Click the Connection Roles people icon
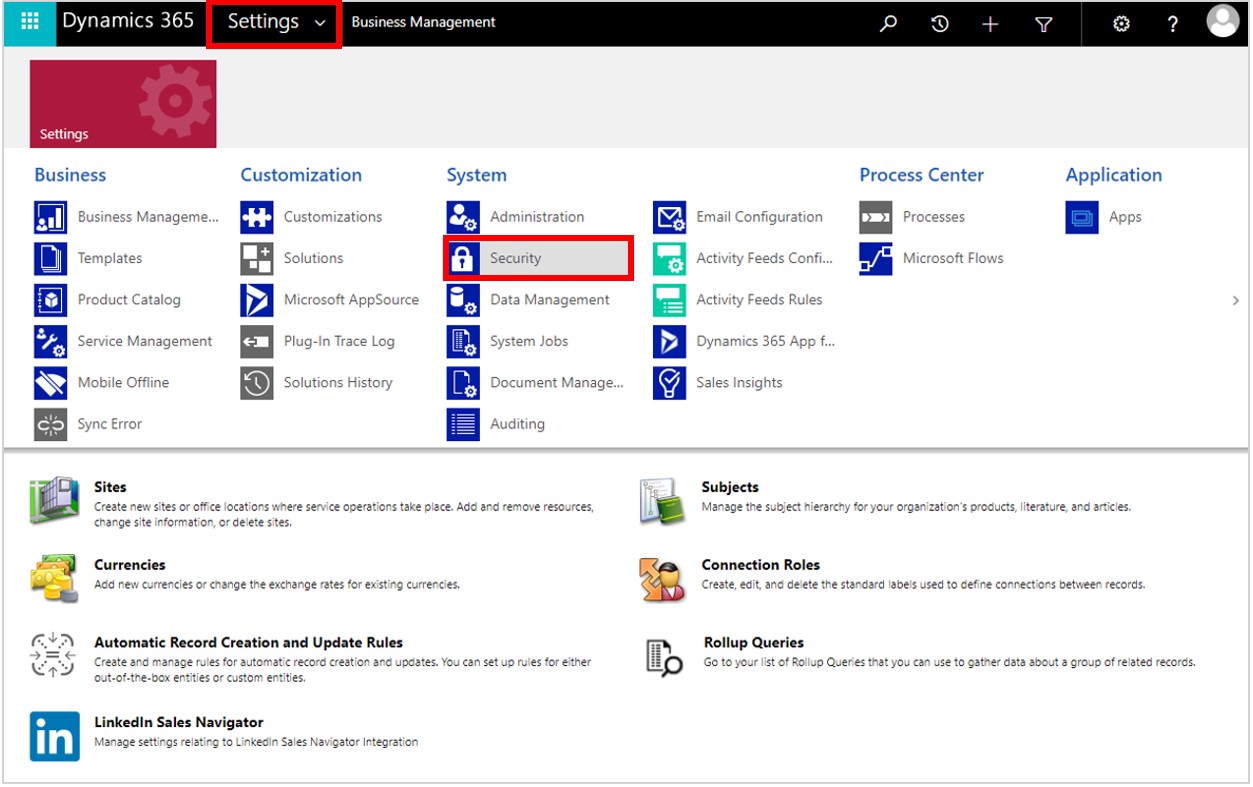 click(x=663, y=580)
